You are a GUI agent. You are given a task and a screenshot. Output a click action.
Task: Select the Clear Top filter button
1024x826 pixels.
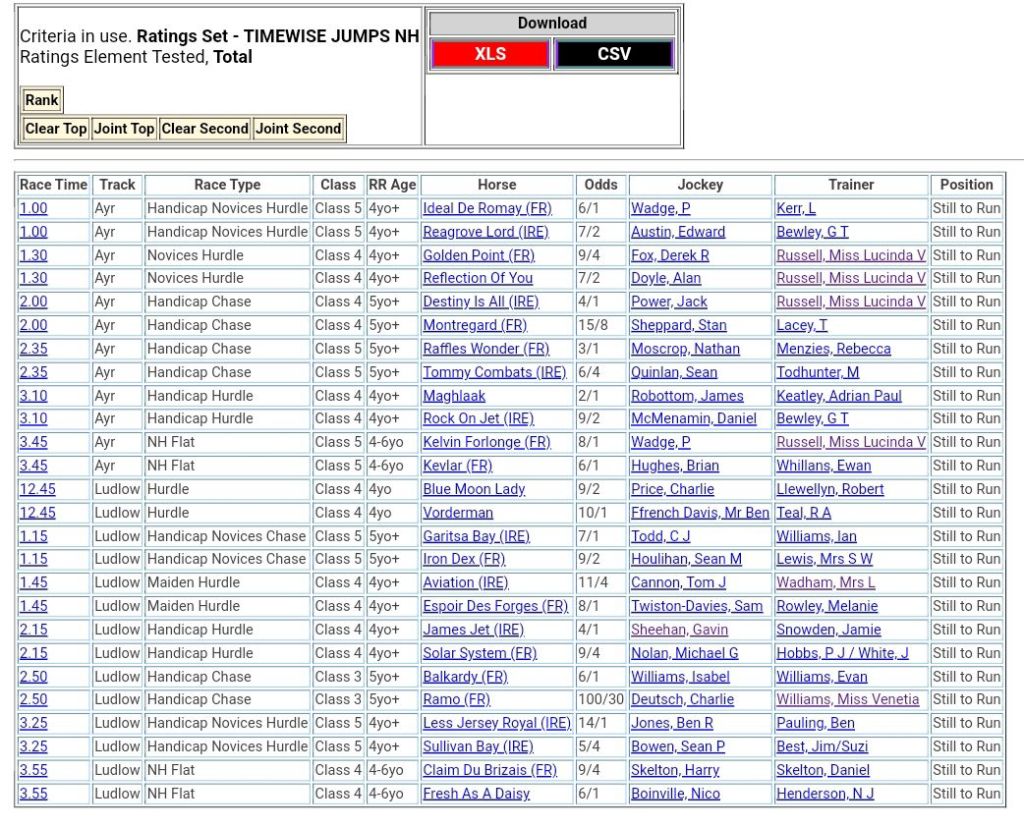click(56, 128)
